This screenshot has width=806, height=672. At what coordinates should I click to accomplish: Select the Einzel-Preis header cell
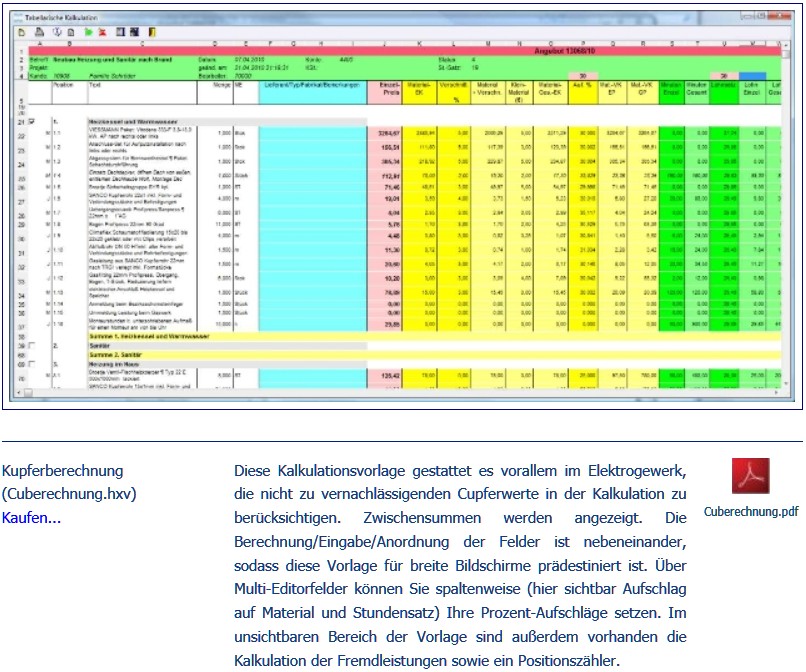385,93
